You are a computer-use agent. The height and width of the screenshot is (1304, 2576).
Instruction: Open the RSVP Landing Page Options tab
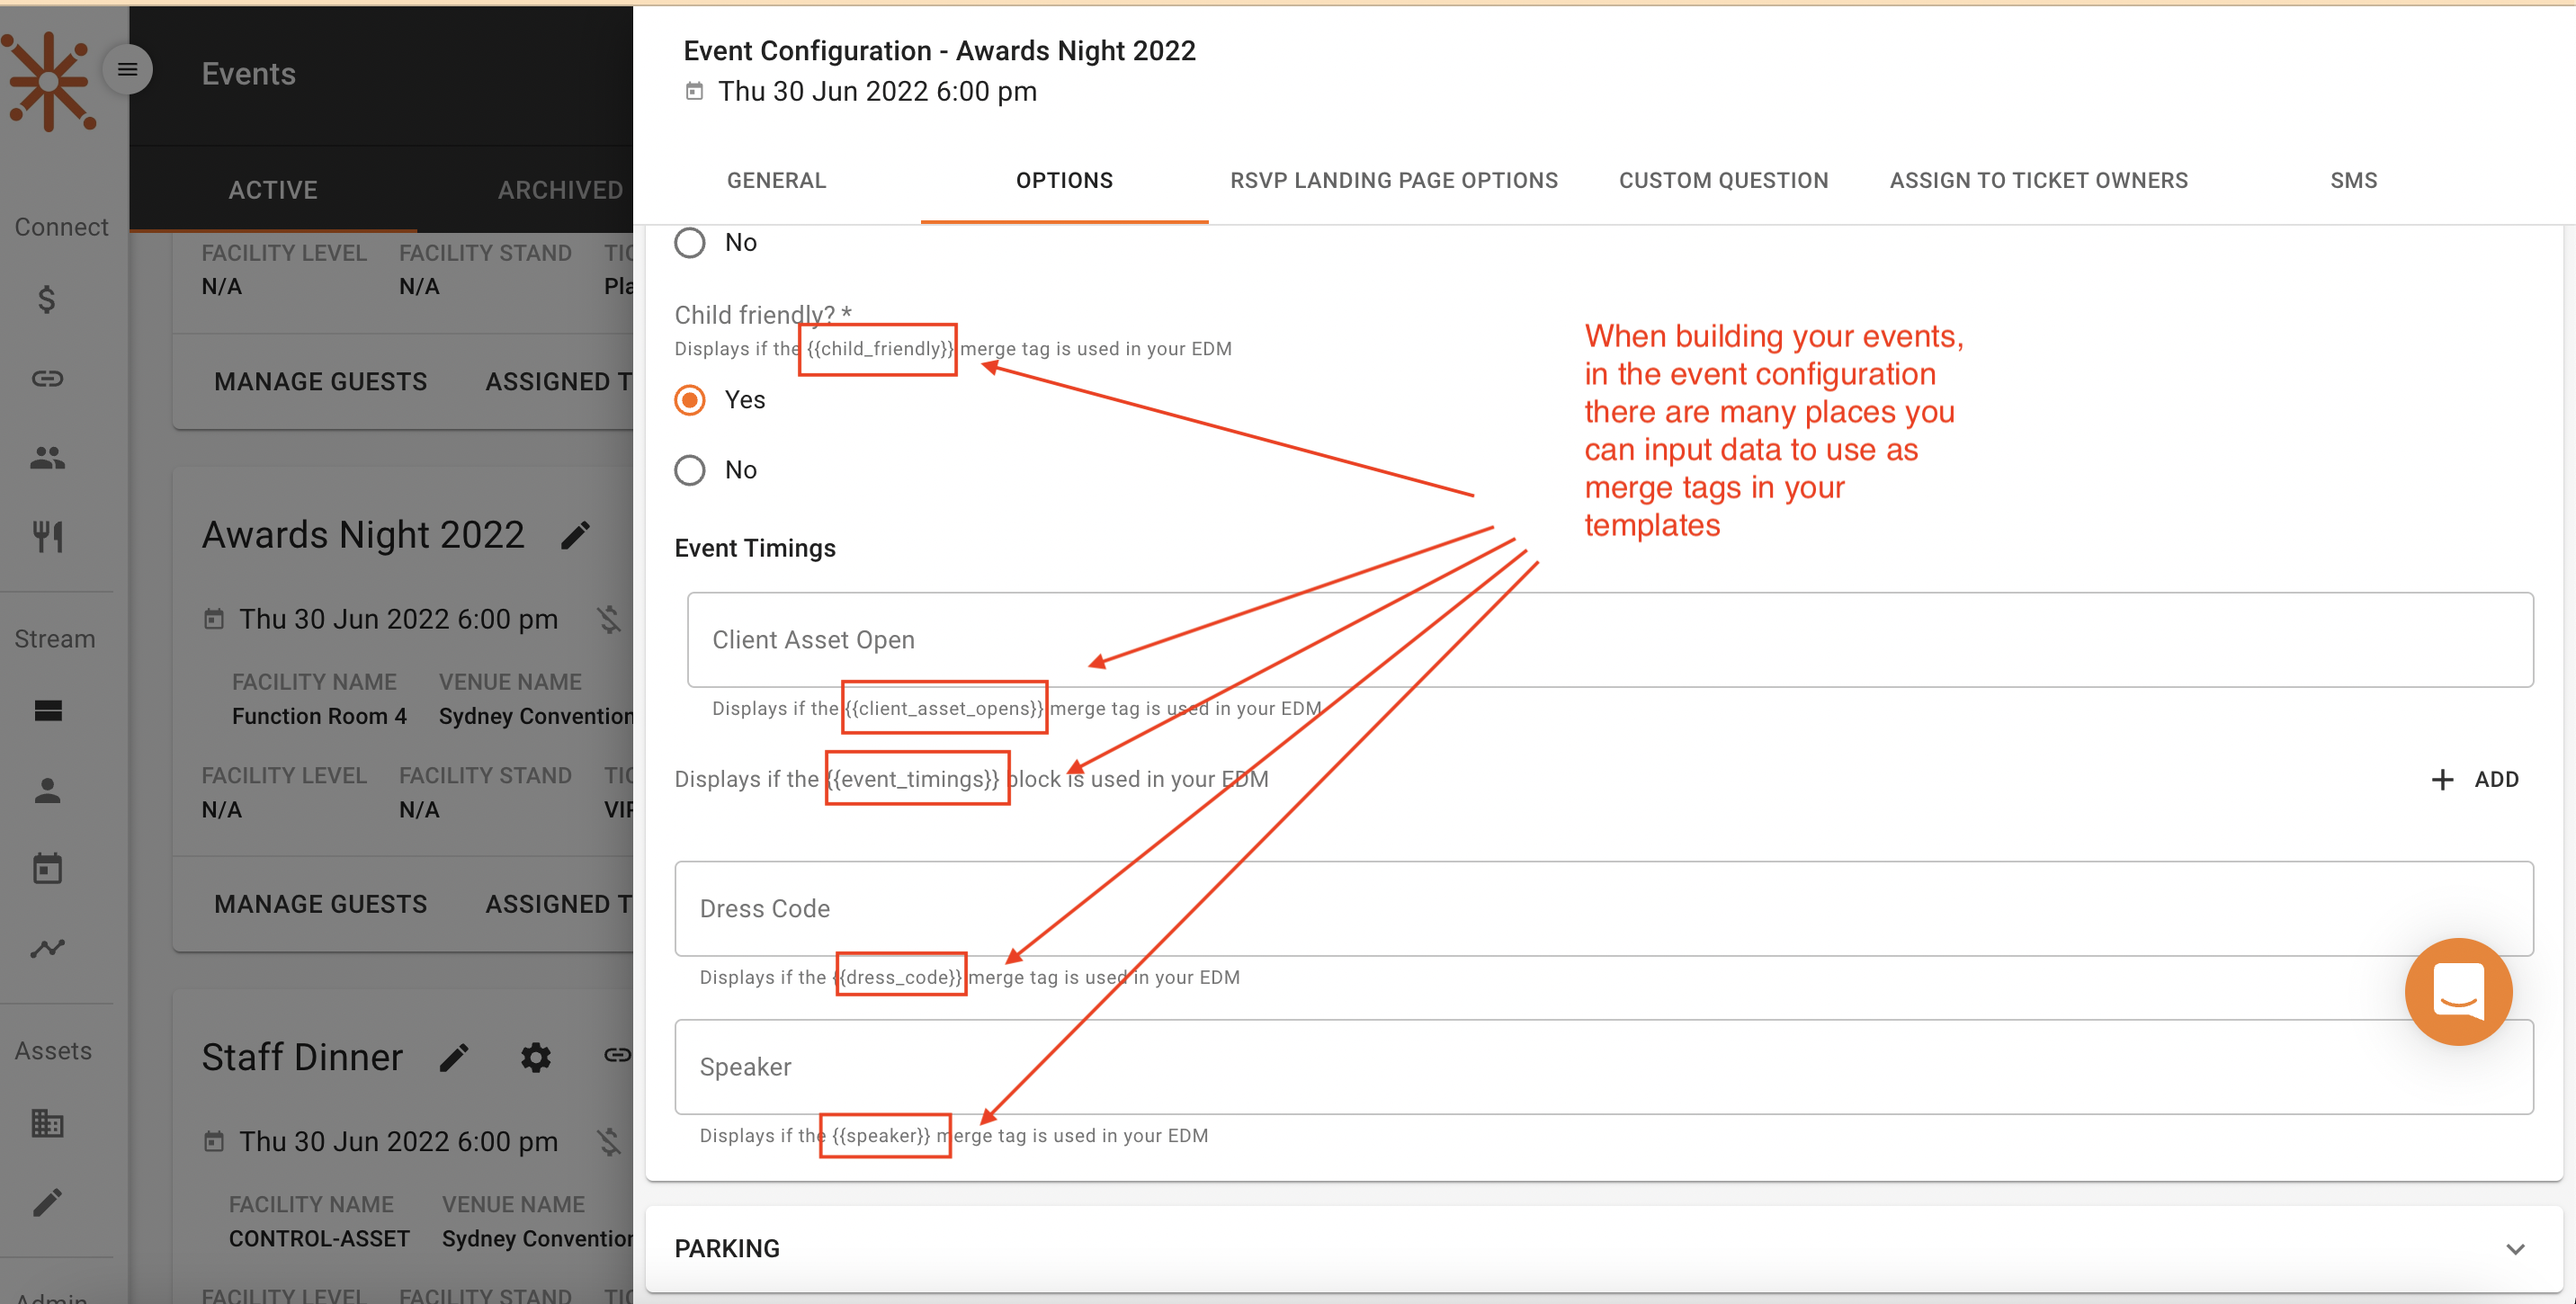tap(1393, 181)
